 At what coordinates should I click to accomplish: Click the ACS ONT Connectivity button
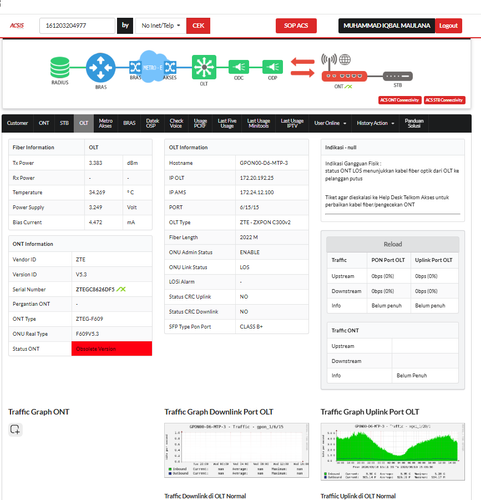tap(400, 100)
